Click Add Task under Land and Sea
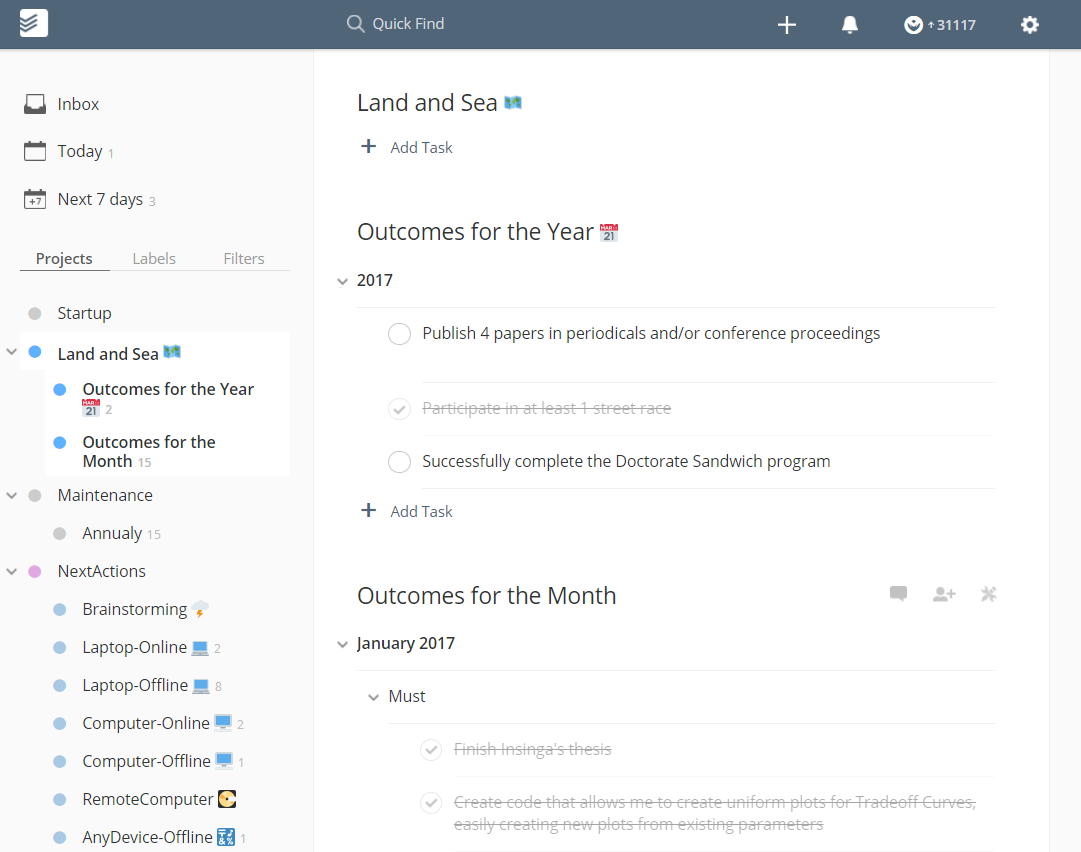 pos(406,147)
